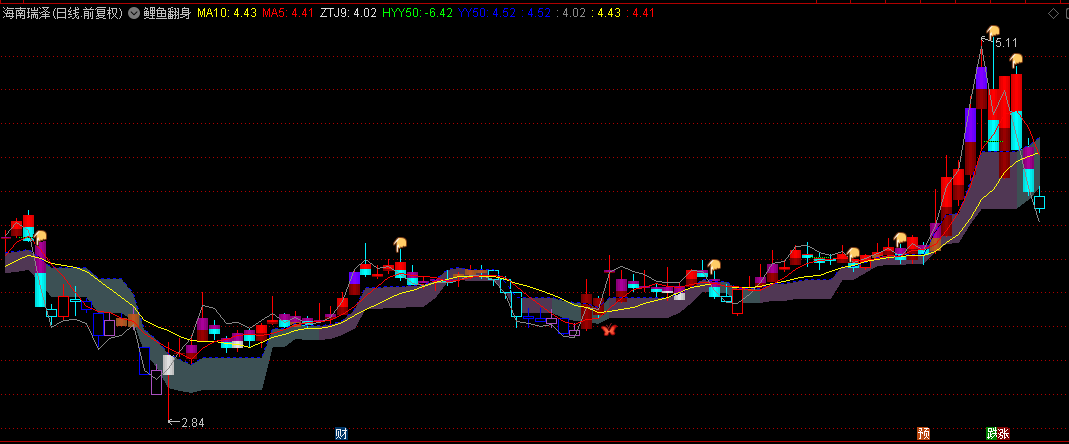Image resolution: width=1069 pixels, height=444 pixels.
Task: Click the hand signal icon nearest right of the butterfly icon
Action: 714,265
